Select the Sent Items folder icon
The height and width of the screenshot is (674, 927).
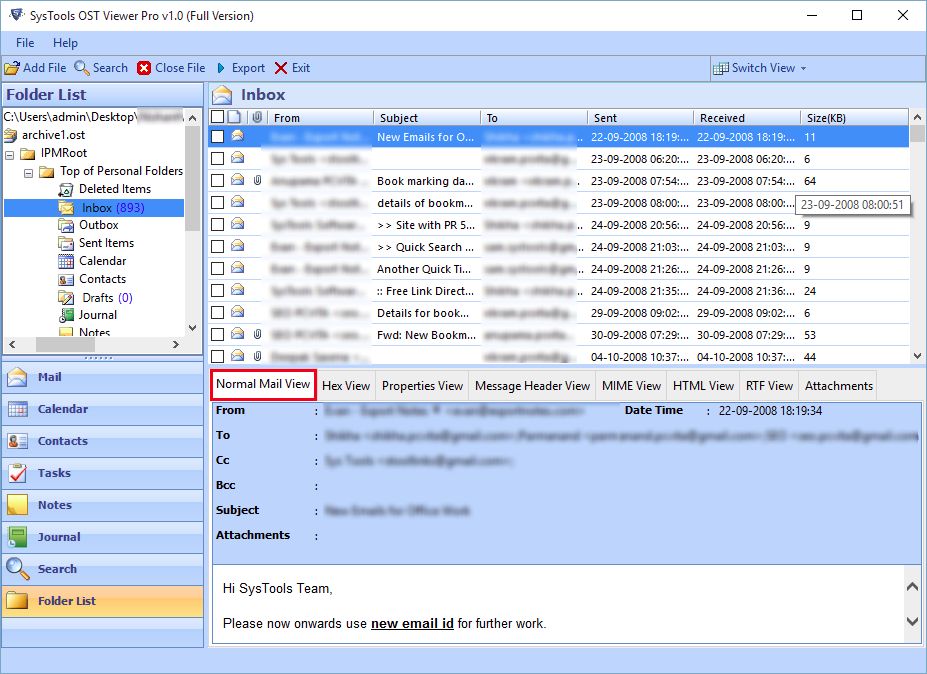66,243
